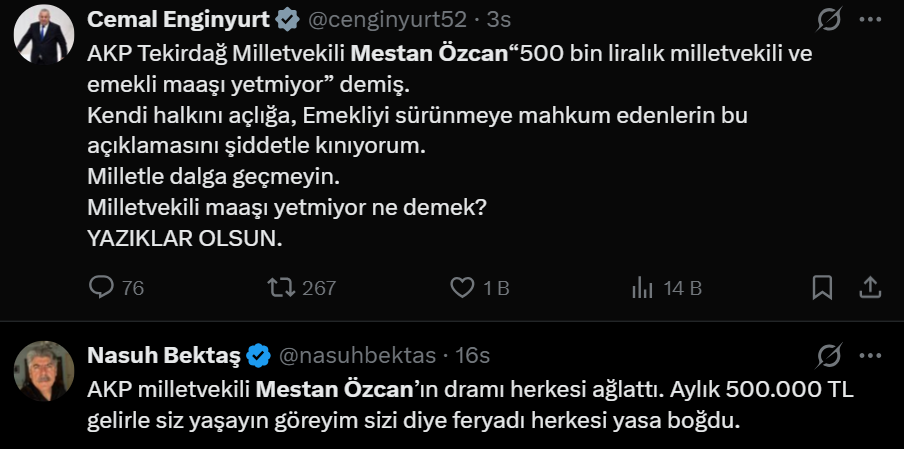
Task: Open view analytics showing 14 B
Action: coord(642,288)
